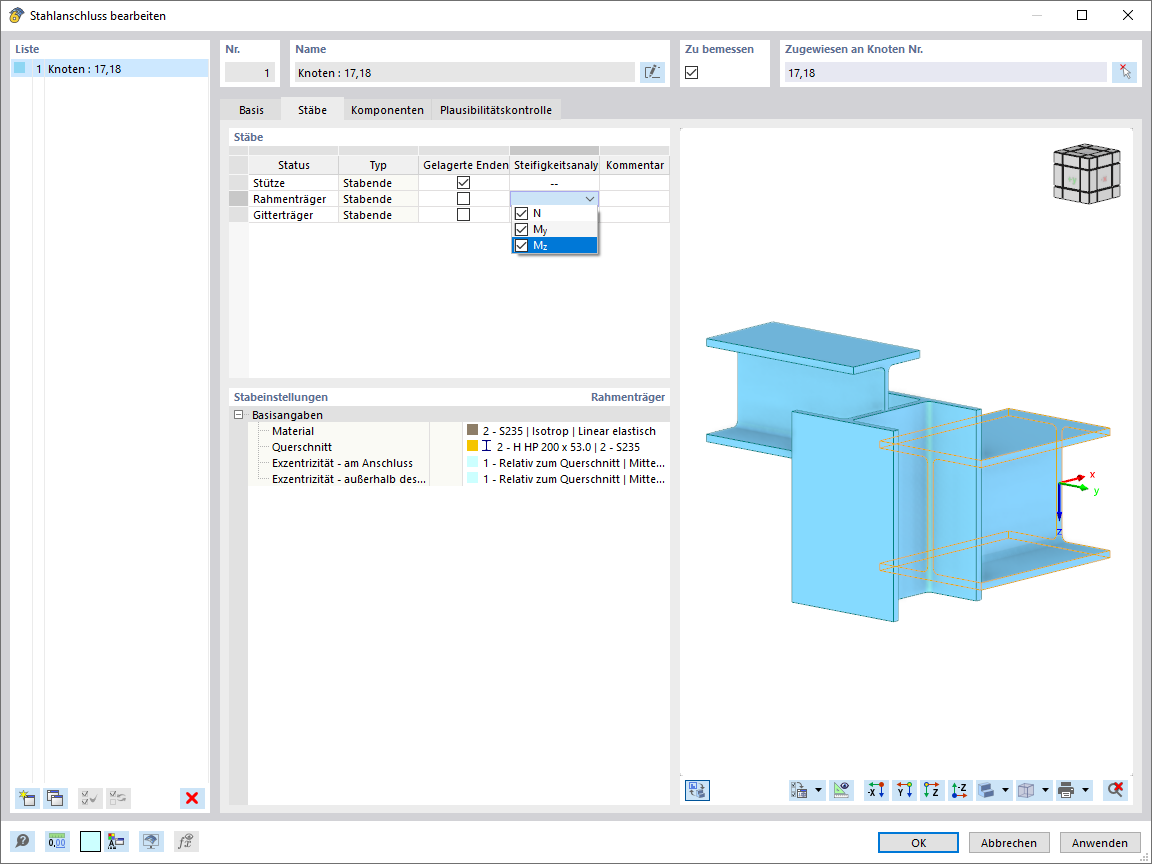1152x864 pixels.
Task: Switch to the Basis tab
Action: pos(251,109)
